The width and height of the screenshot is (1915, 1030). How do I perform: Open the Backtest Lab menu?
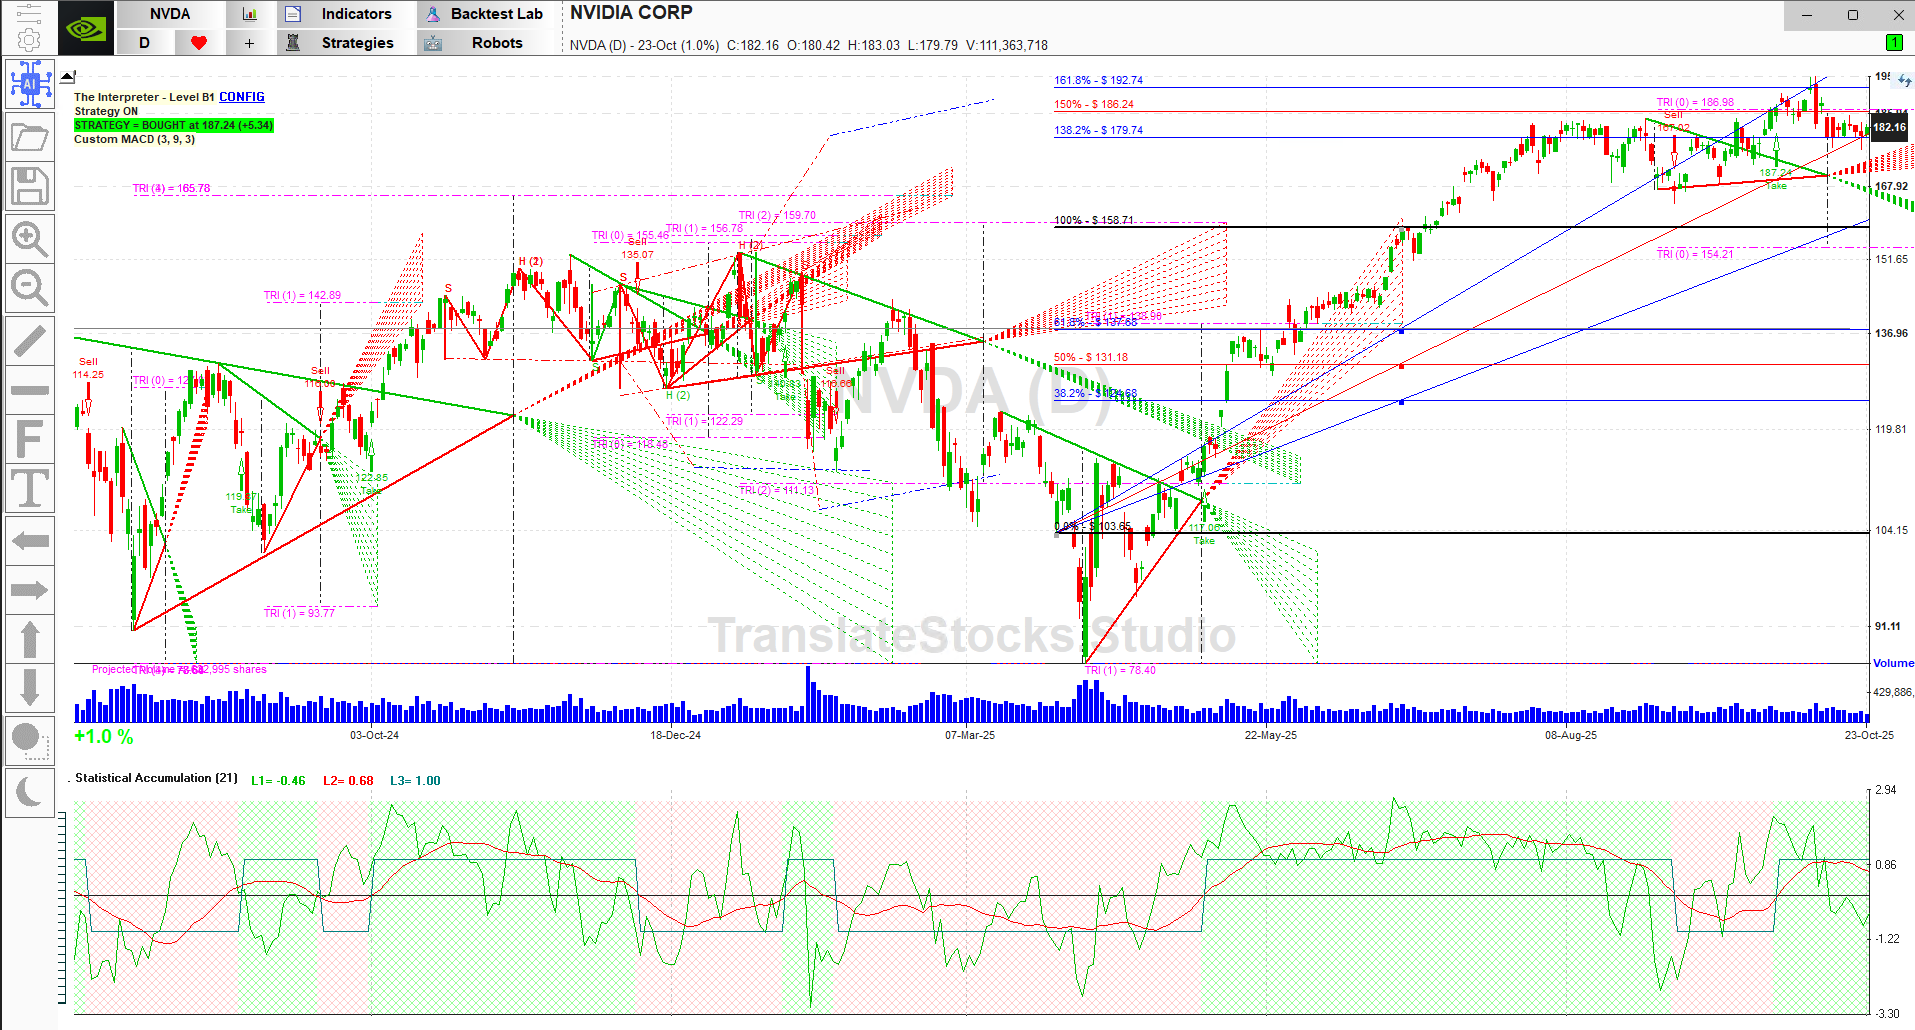484,14
